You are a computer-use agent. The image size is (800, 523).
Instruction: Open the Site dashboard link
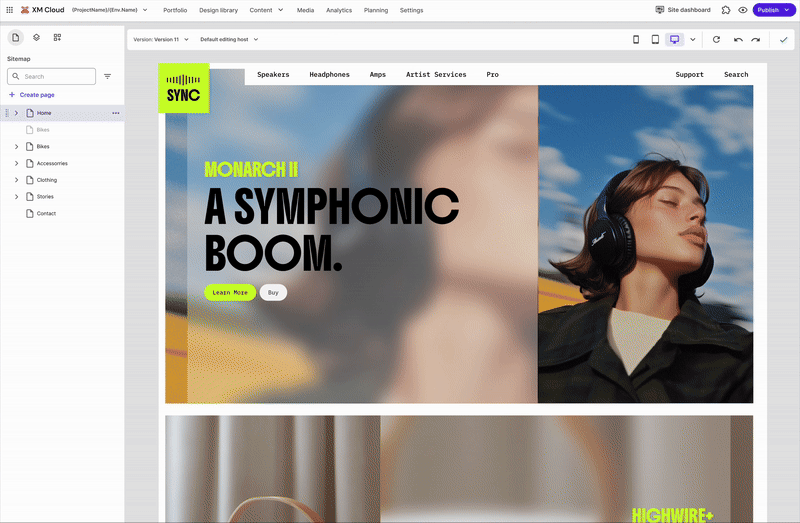683,10
